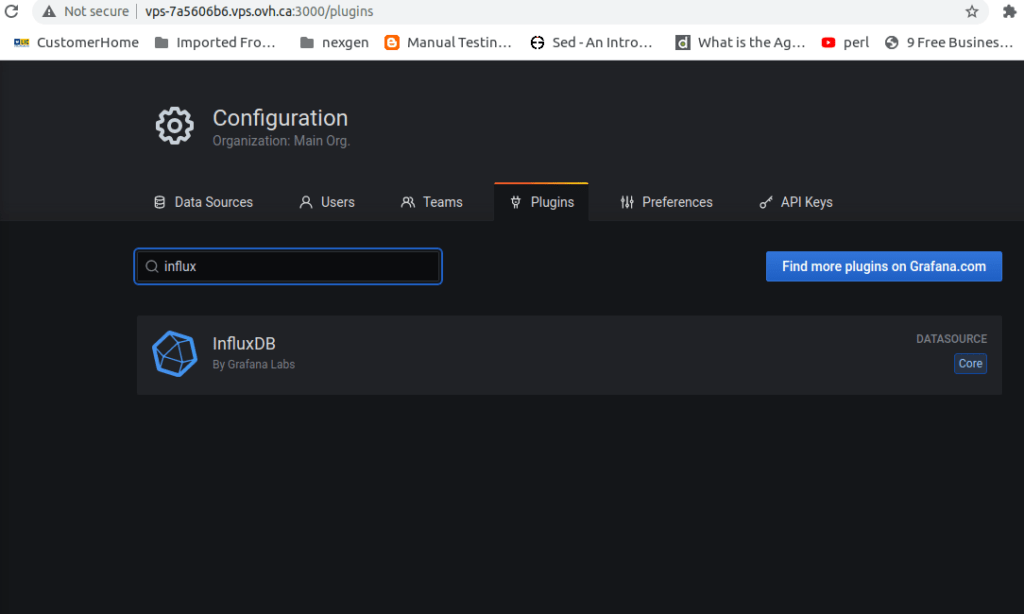The width and height of the screenshot is (1024, 614).
Task: Open the perl YouTube bookmark
Action: [845, 42]
